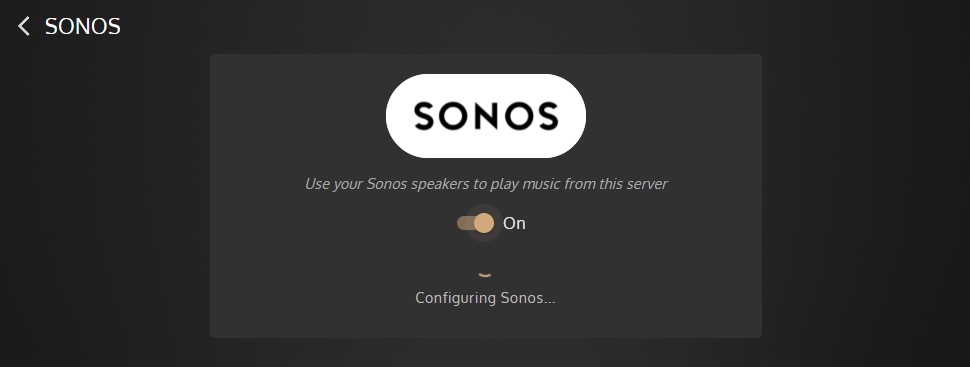Click the SONOS page title

[x=83, y=26]
